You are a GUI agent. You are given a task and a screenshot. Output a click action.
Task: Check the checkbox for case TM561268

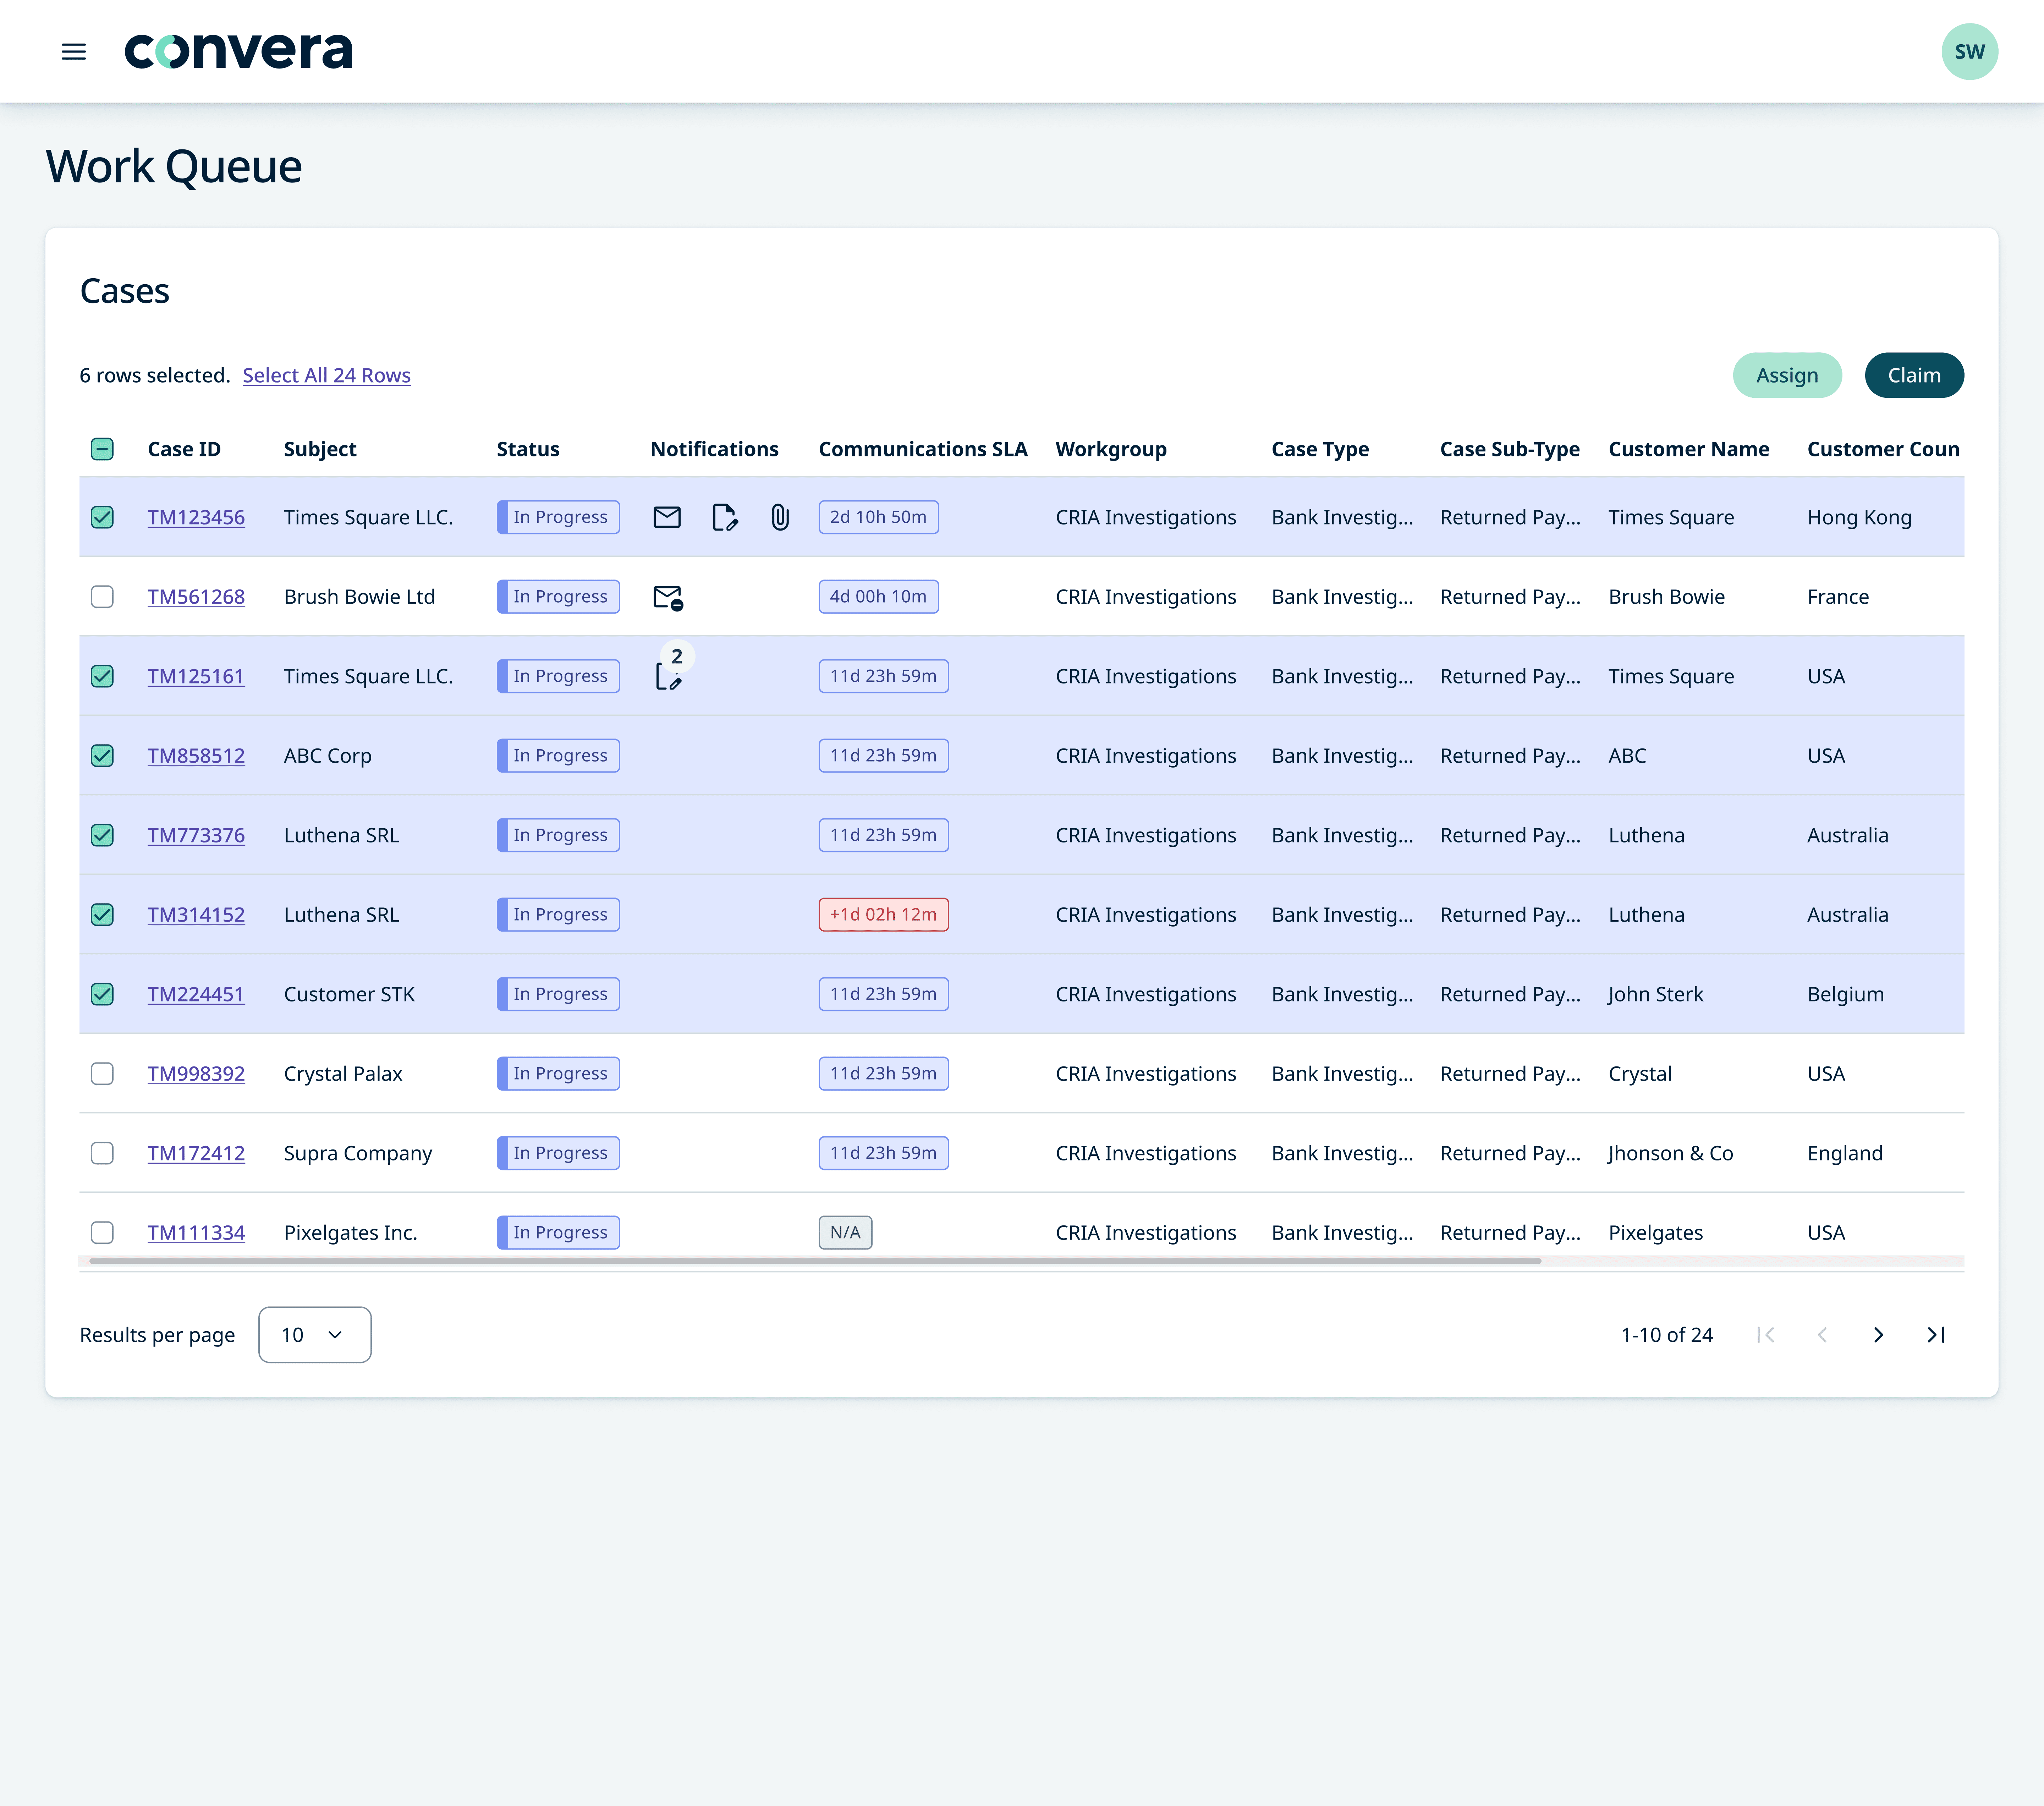(x=102, y=597)
